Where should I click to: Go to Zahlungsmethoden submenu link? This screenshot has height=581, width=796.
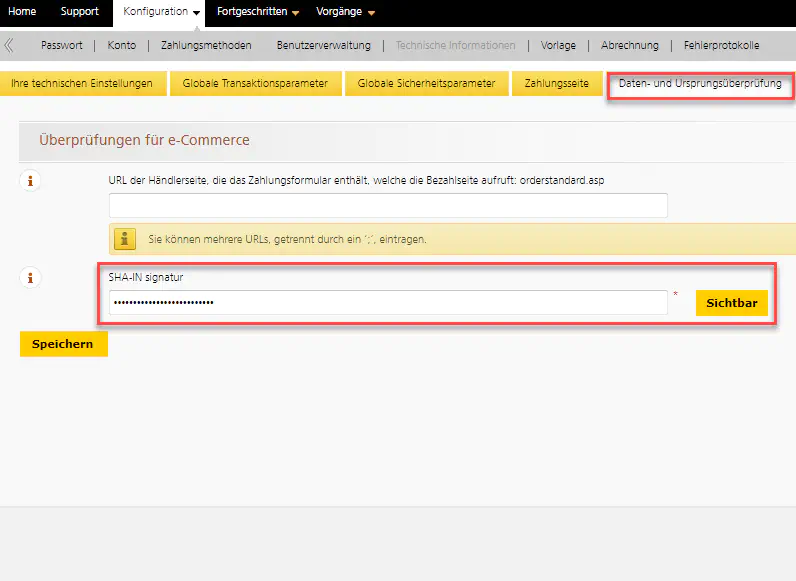pos(206,45)
